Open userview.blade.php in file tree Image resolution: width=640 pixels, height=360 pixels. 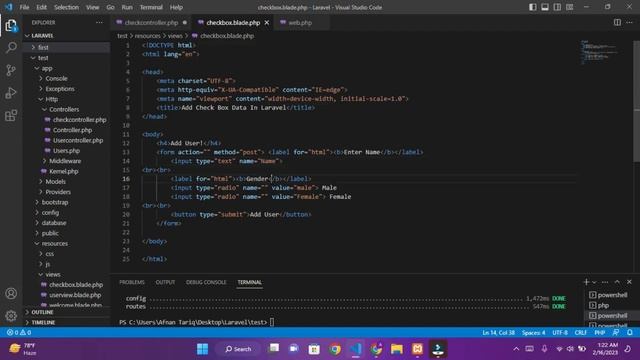pos(75,295)
